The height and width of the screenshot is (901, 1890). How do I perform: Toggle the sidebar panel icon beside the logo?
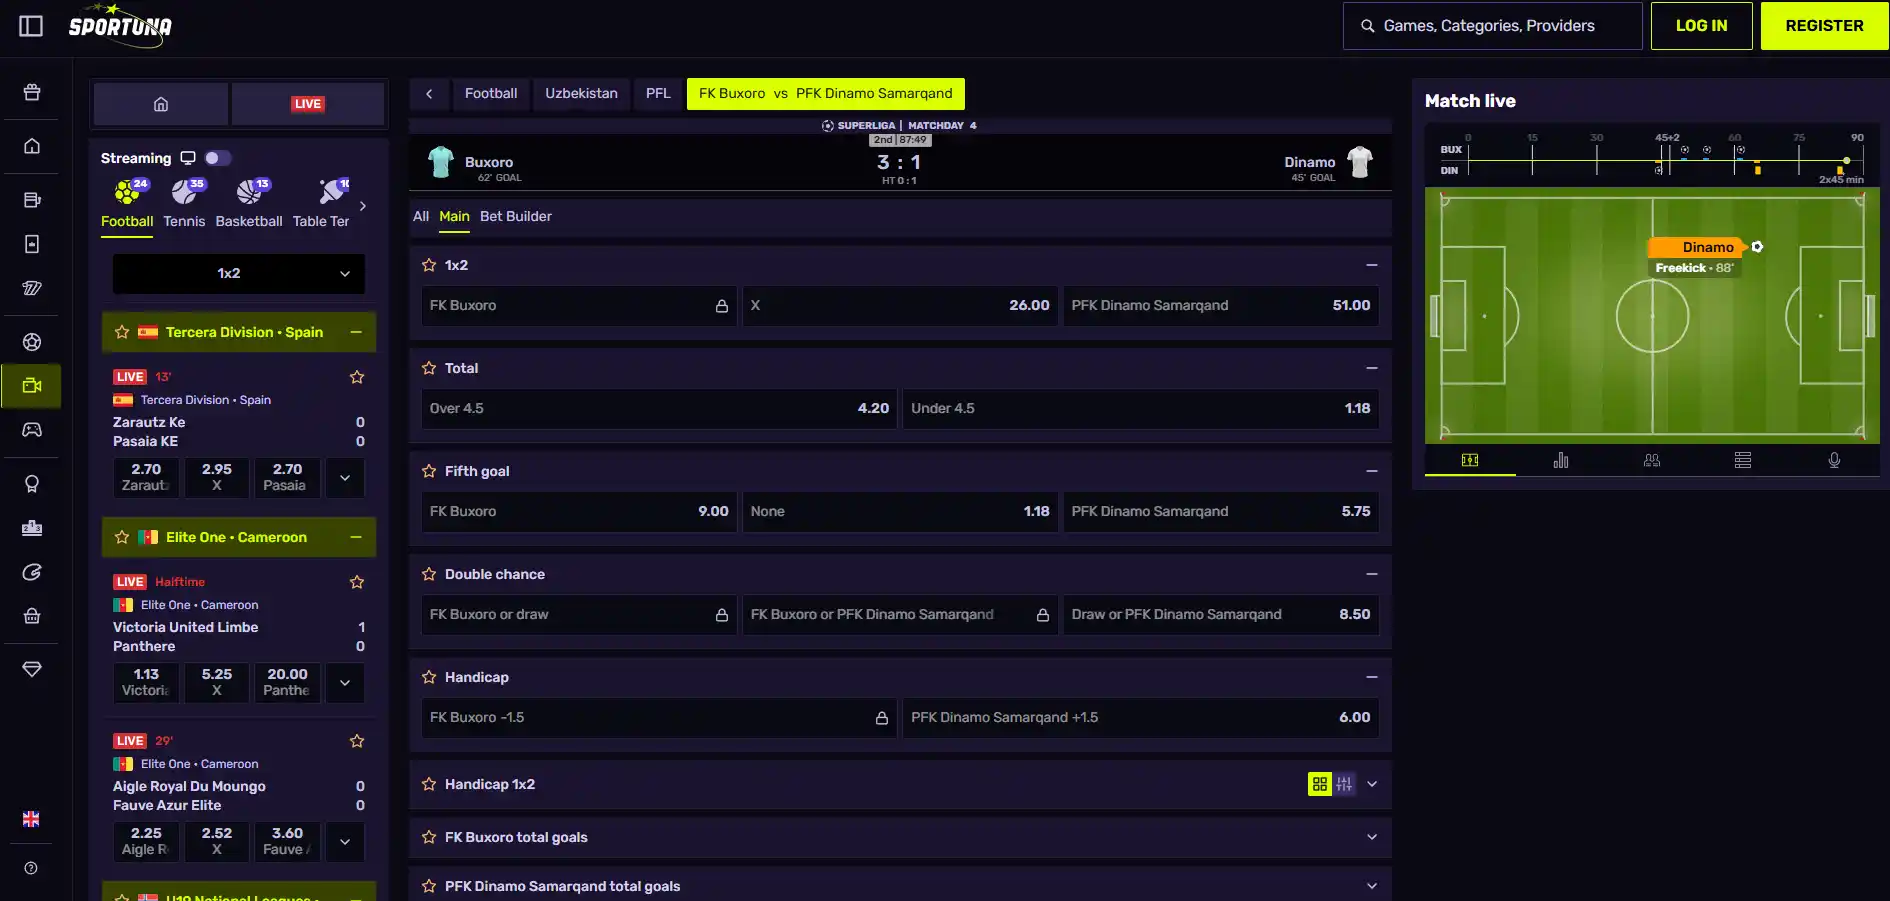(x=31, y=26)
